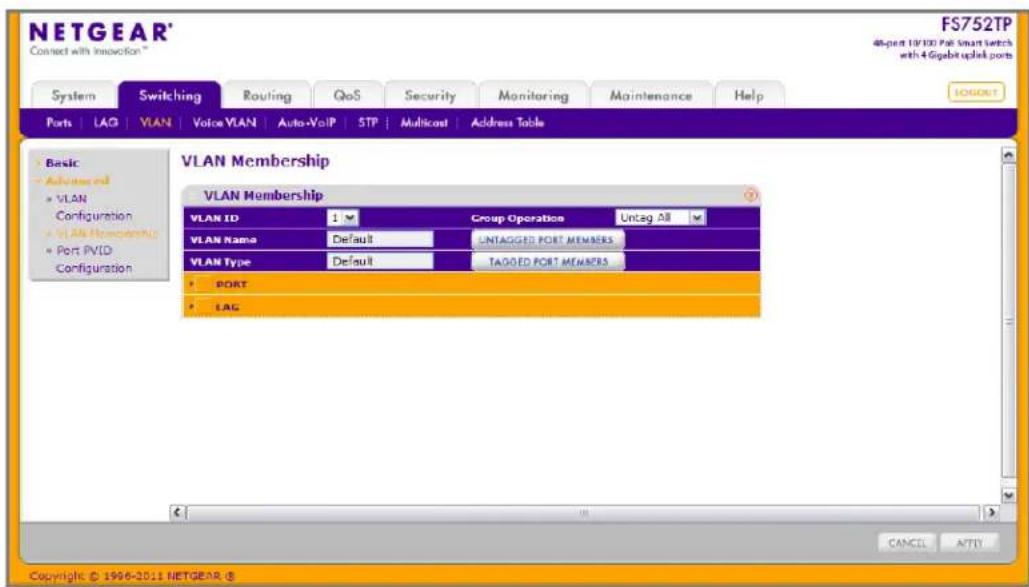Open the System tab

(74, 96)
